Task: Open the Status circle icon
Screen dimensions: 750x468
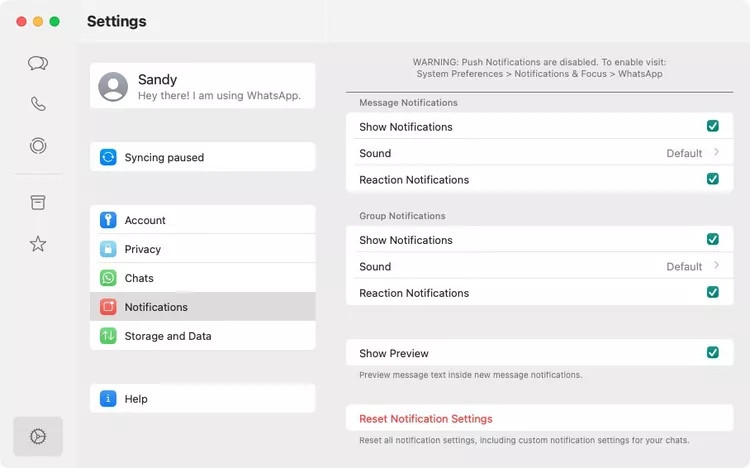Action: point(38,146)
